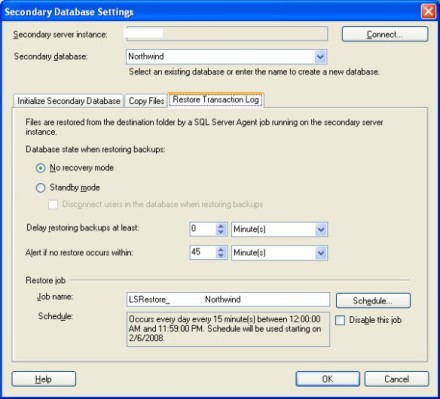Select the Restore Transaction Log tab
The height and width of the screenshot is (399, 440).
pyautogui.click(x=216, y=100)
